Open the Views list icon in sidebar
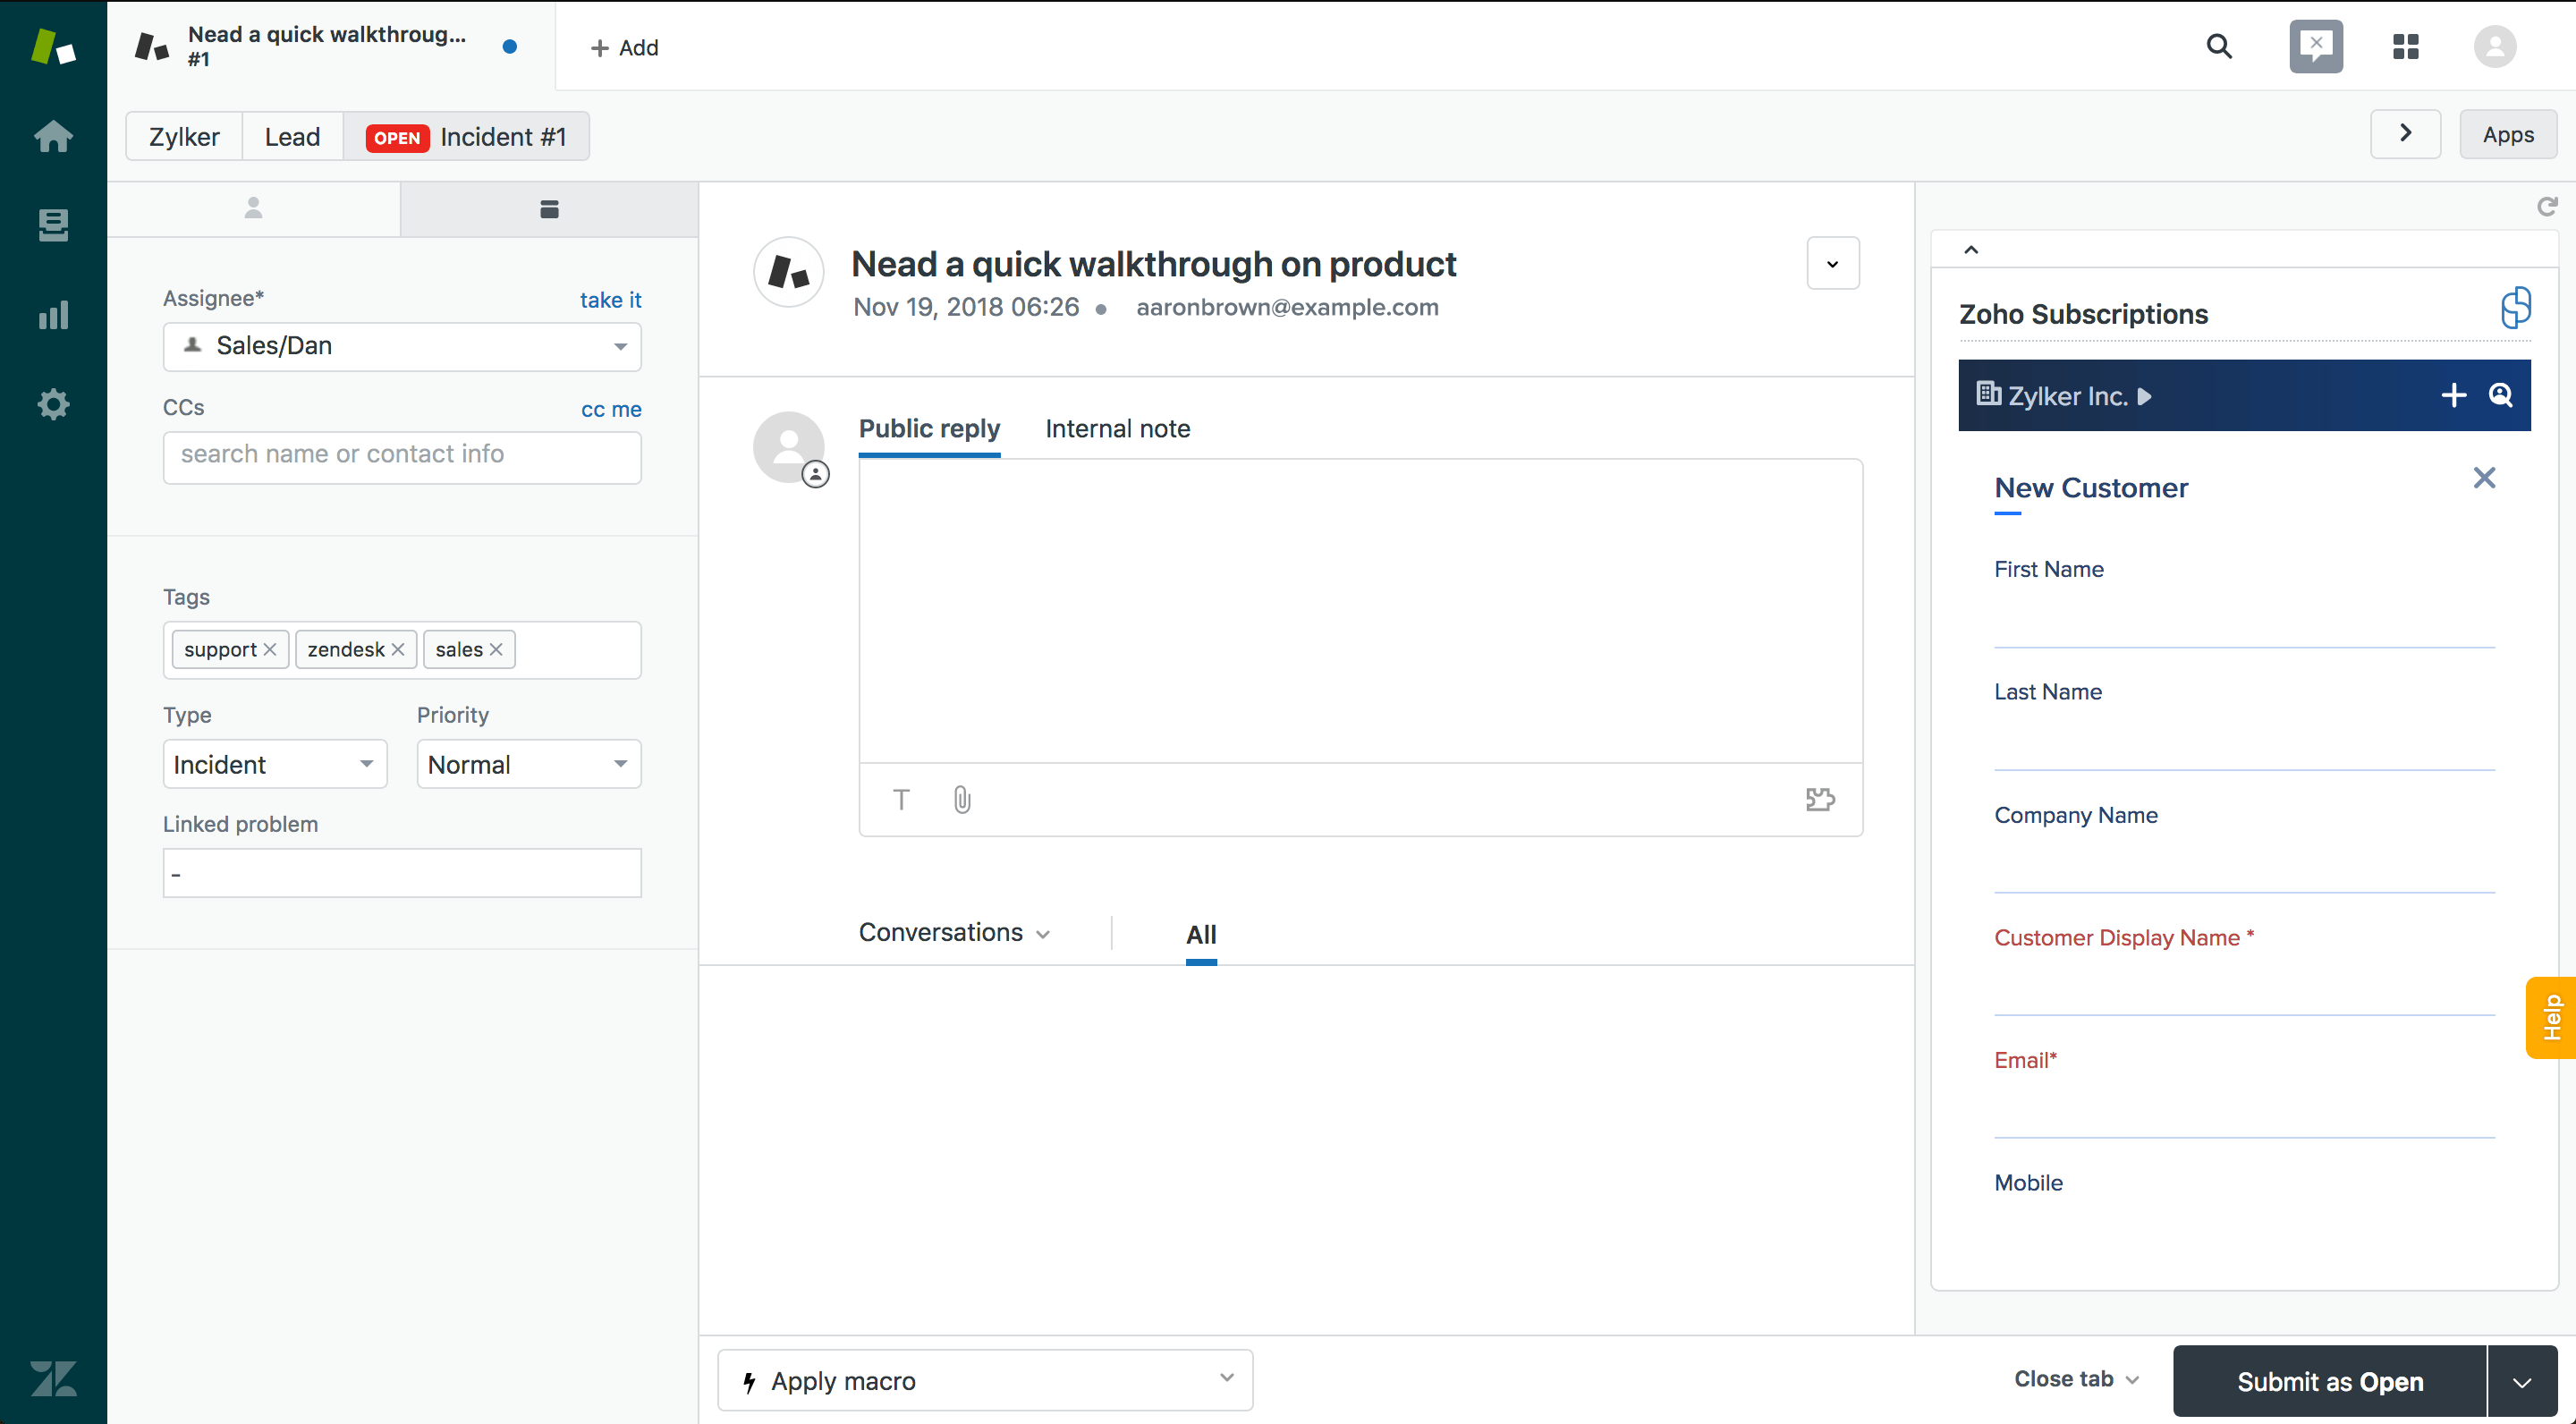Viewport: 2576px width, 1424px height. (53, 225)
